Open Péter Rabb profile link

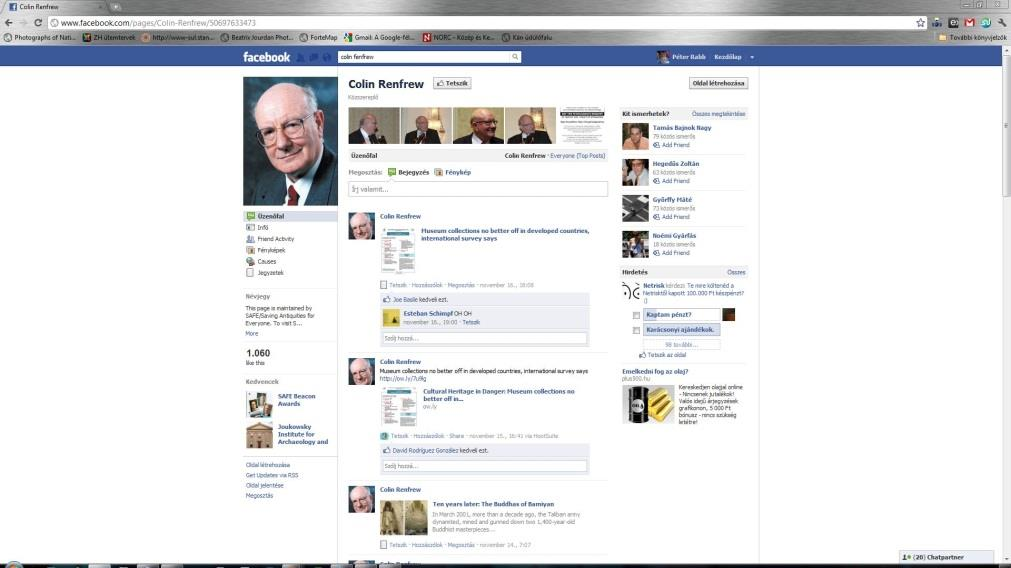(689, 57)
